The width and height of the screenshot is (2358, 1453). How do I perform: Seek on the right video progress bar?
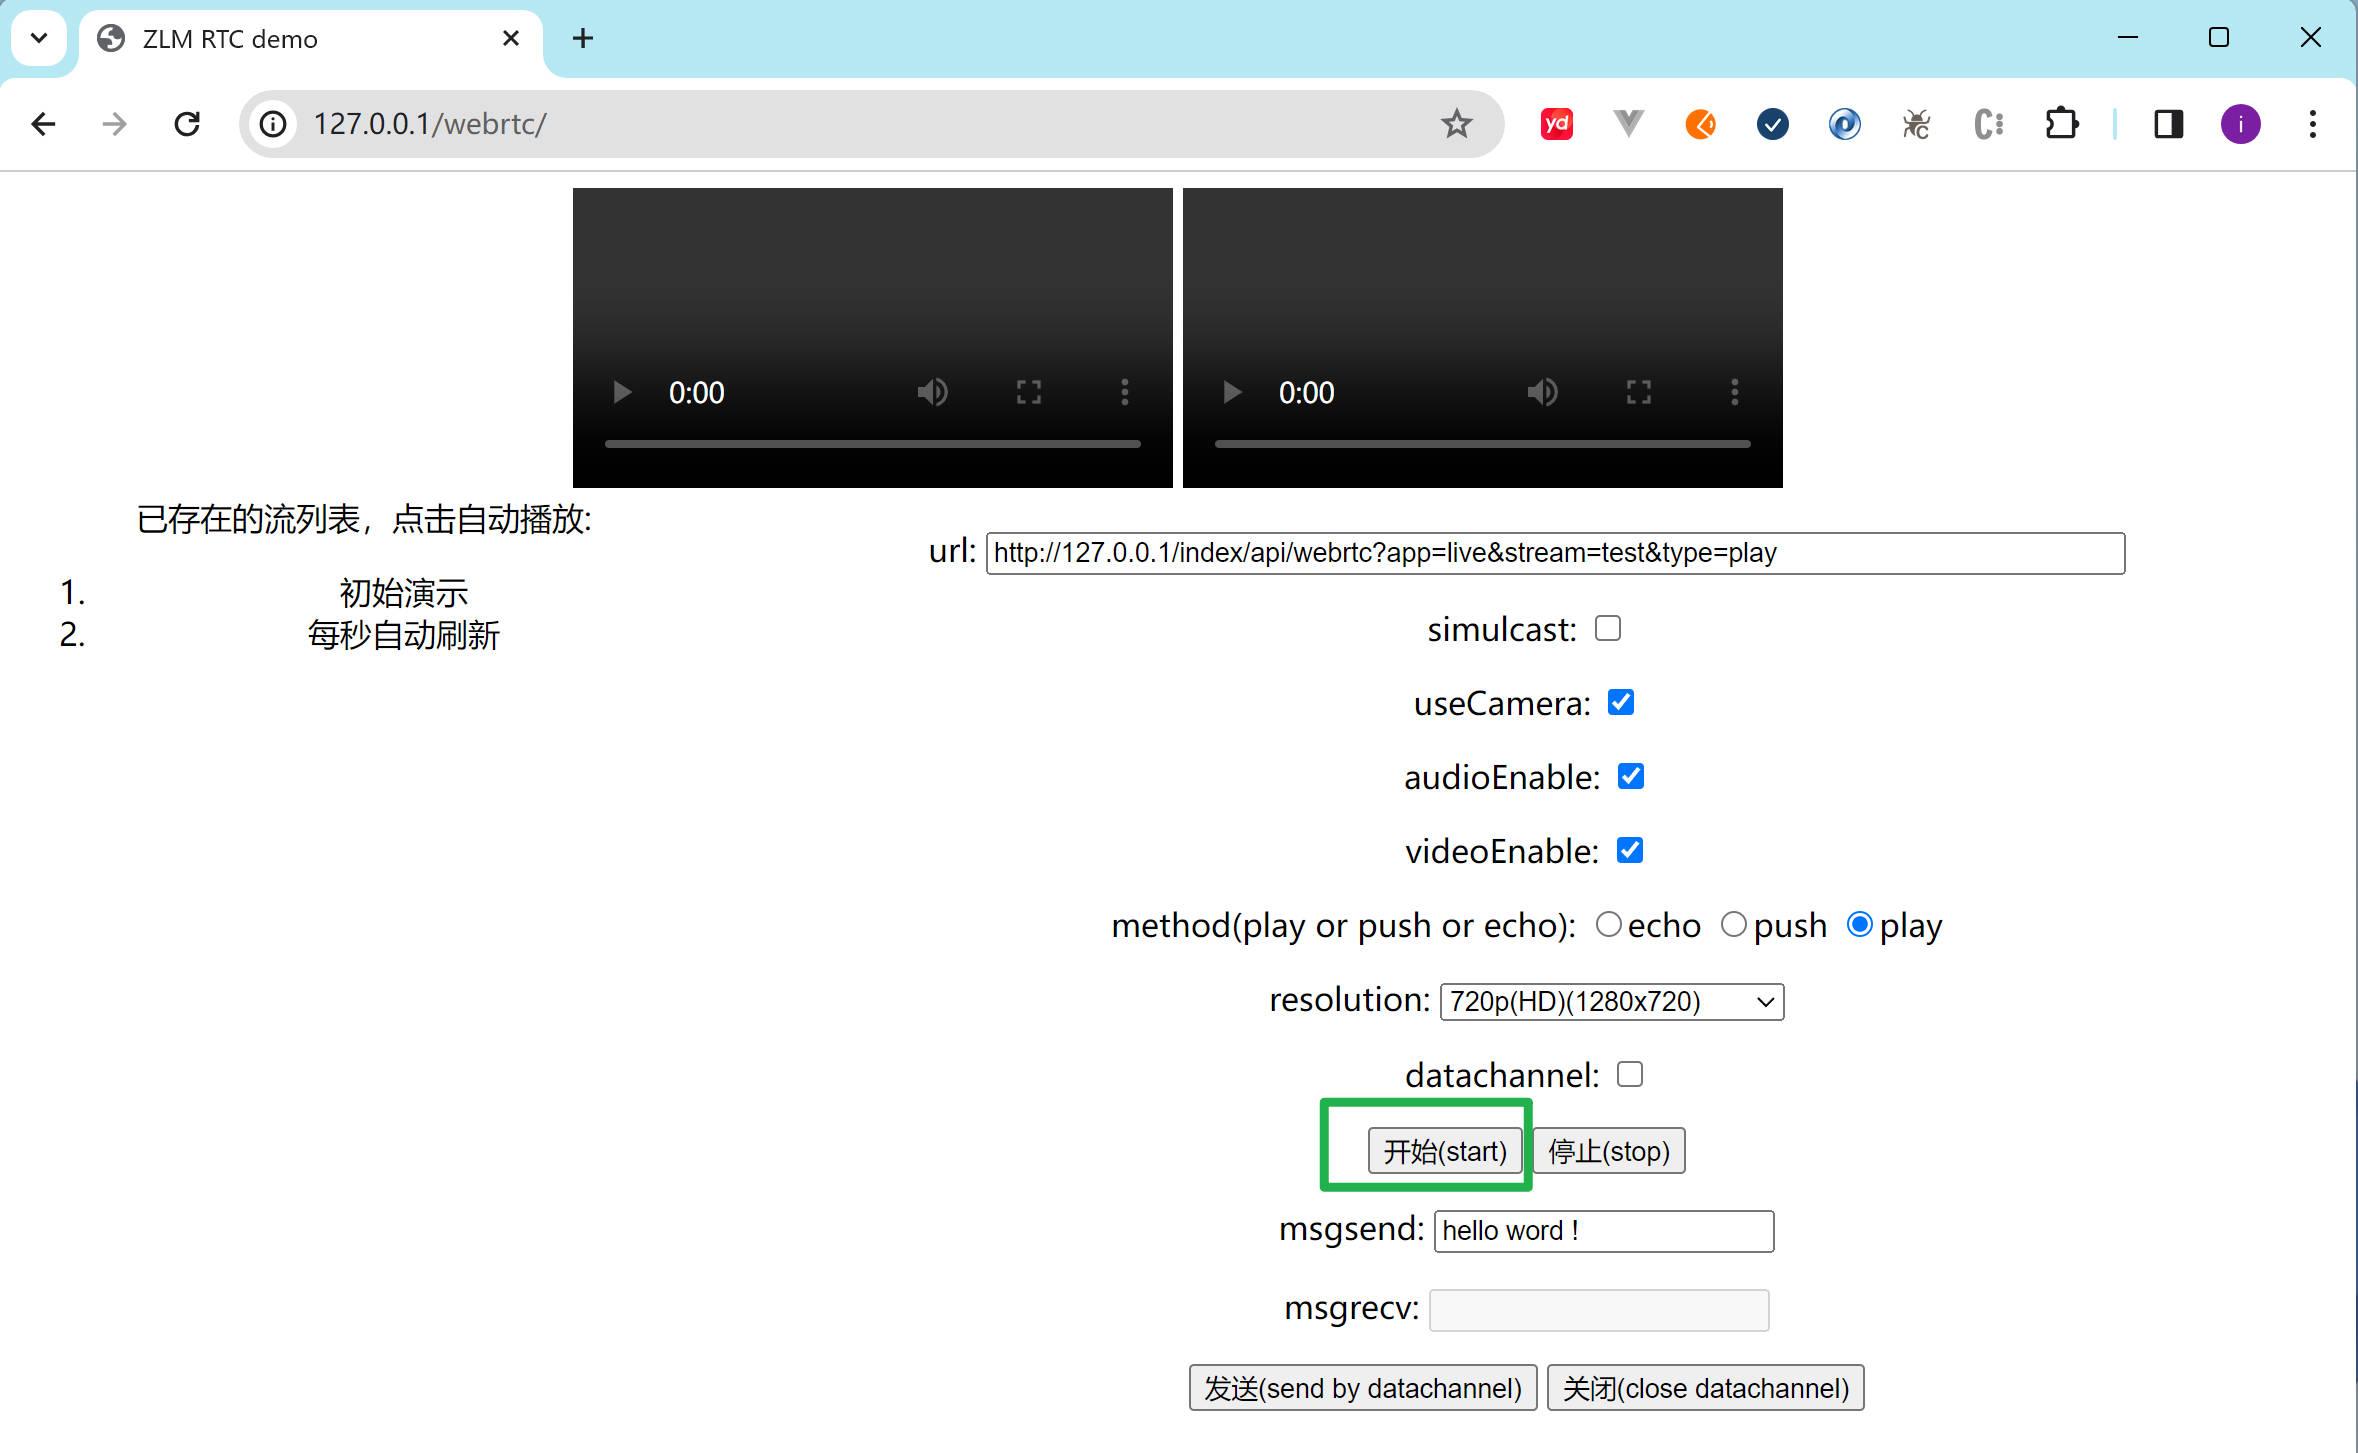tap(1482, 443)
